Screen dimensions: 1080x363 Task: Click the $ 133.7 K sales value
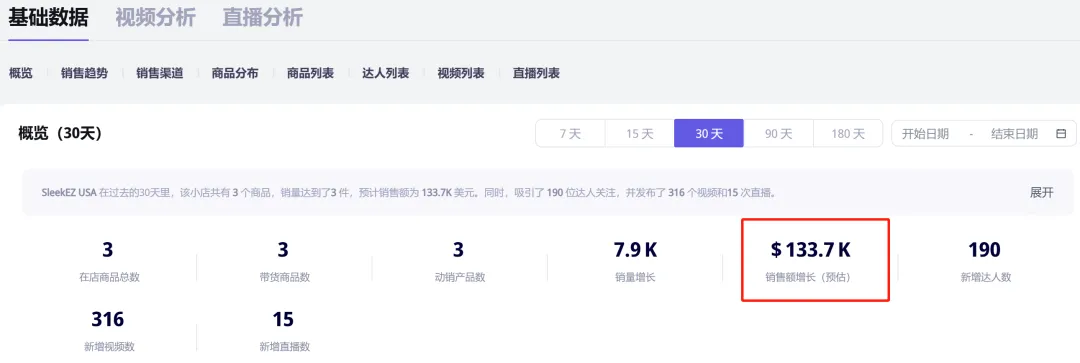click(811, 249)
